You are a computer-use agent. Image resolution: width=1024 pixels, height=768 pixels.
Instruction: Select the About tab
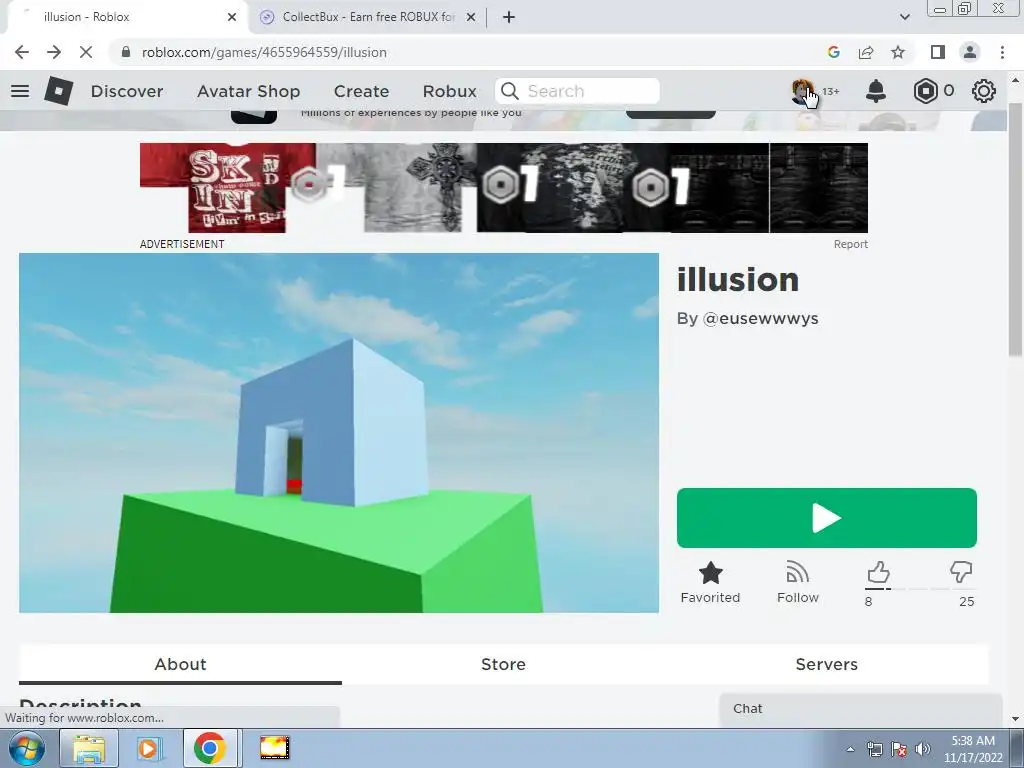point(180,664)
